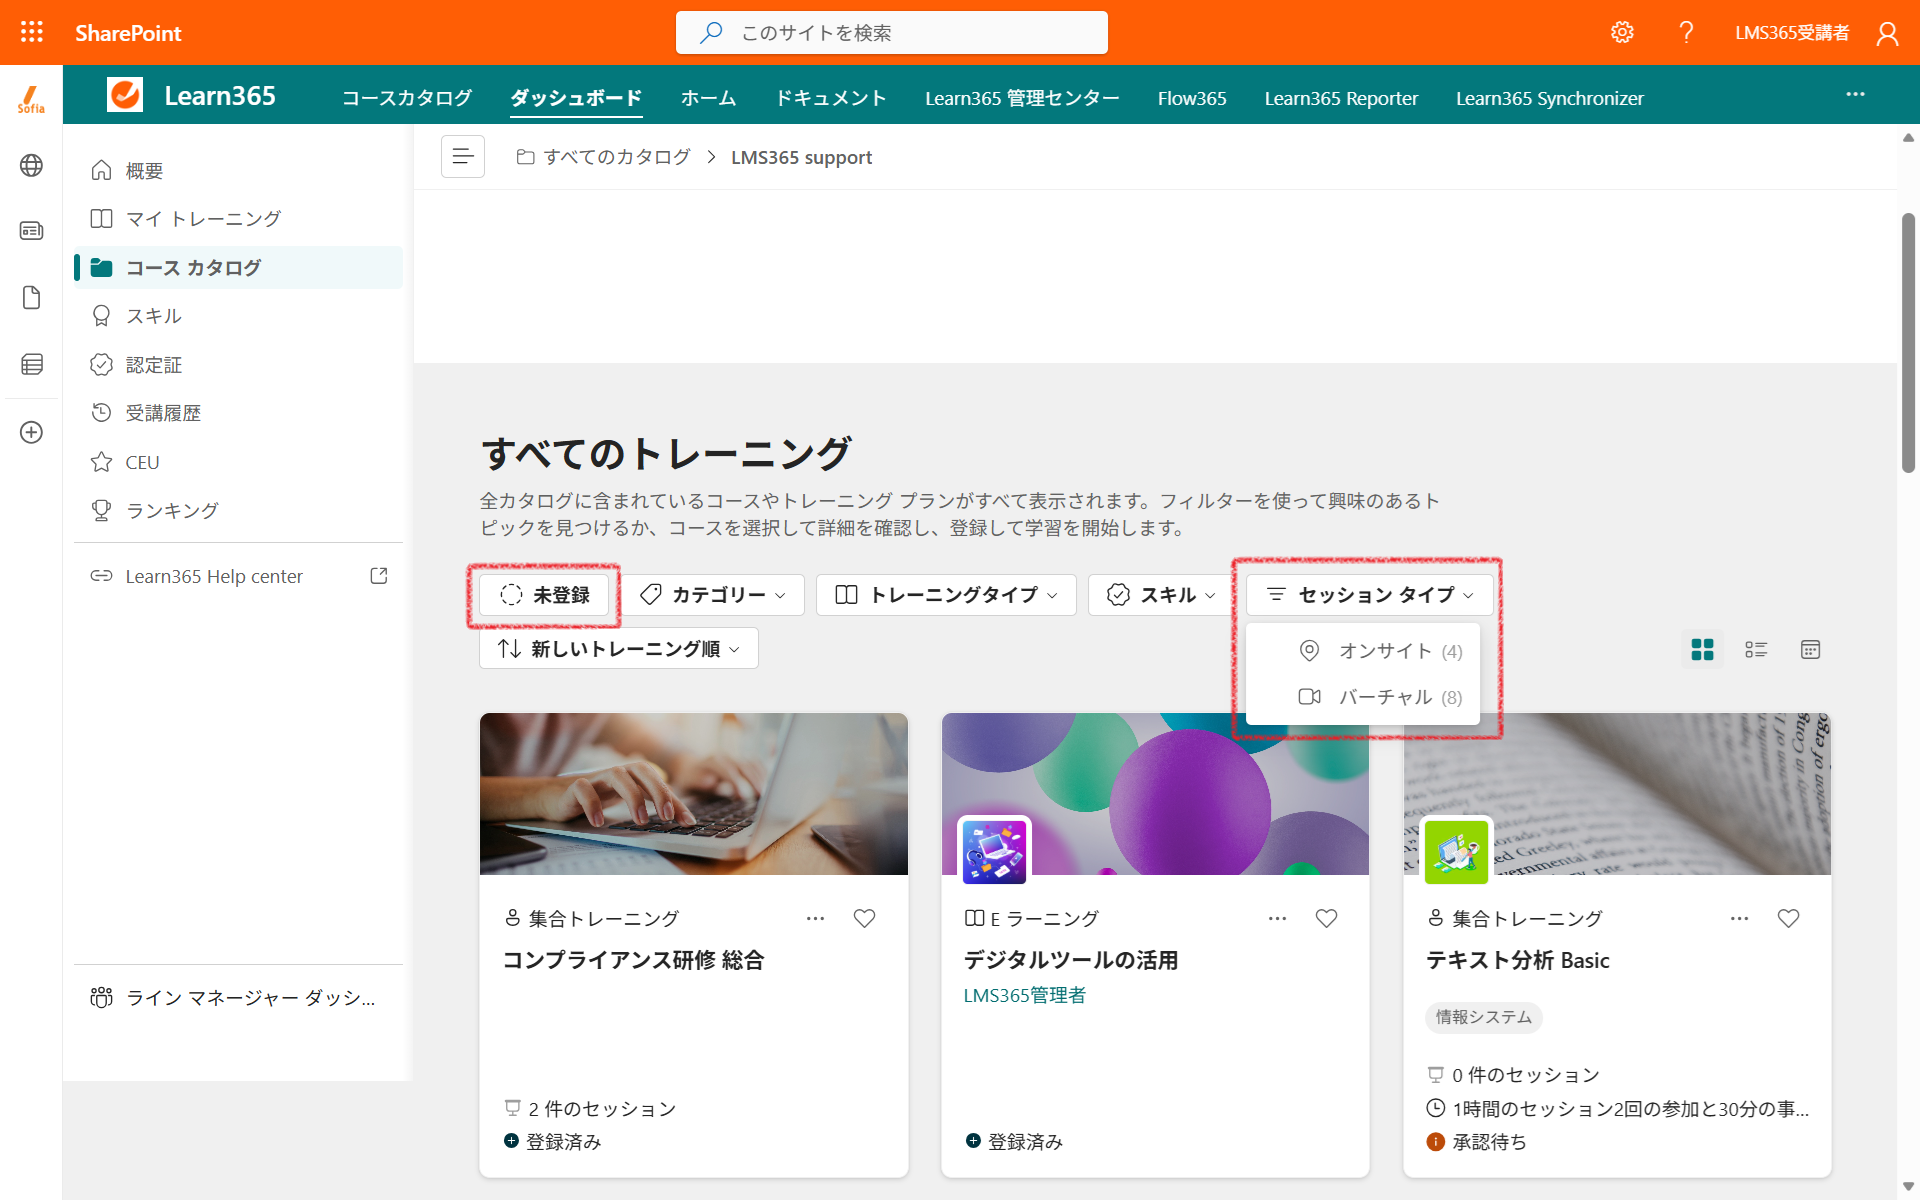Open more options for コンプライアンス研修 総合

(816, 918)
